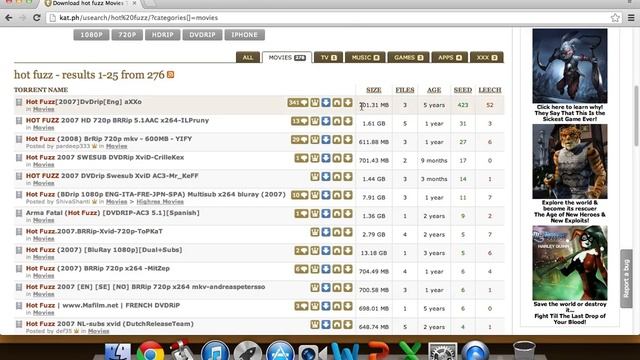Open Hot Fuzz (2008) BrRip YIFY torrent link

[109, 139]
